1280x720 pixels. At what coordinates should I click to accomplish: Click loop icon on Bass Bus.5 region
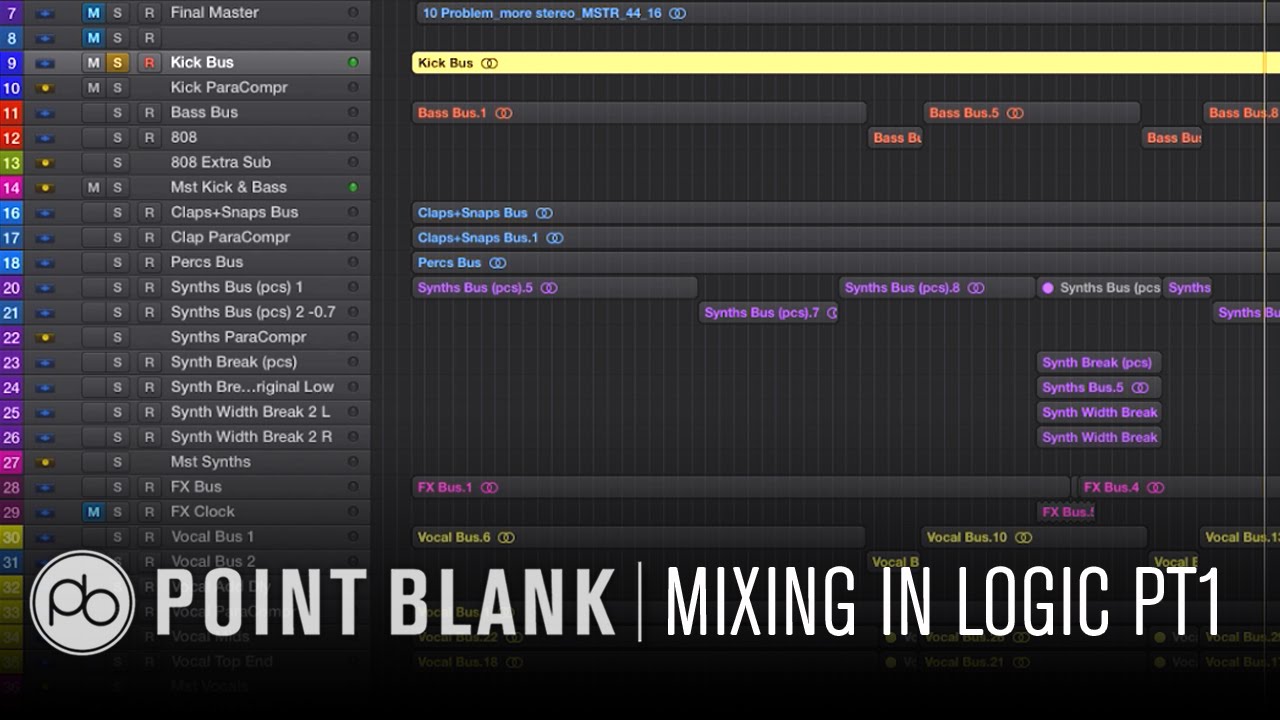pyautogui.click(x=1015, y=113)
